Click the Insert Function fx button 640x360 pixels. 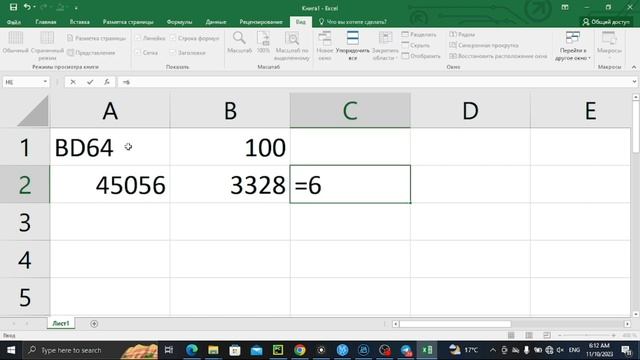click(x=107, y=82)
